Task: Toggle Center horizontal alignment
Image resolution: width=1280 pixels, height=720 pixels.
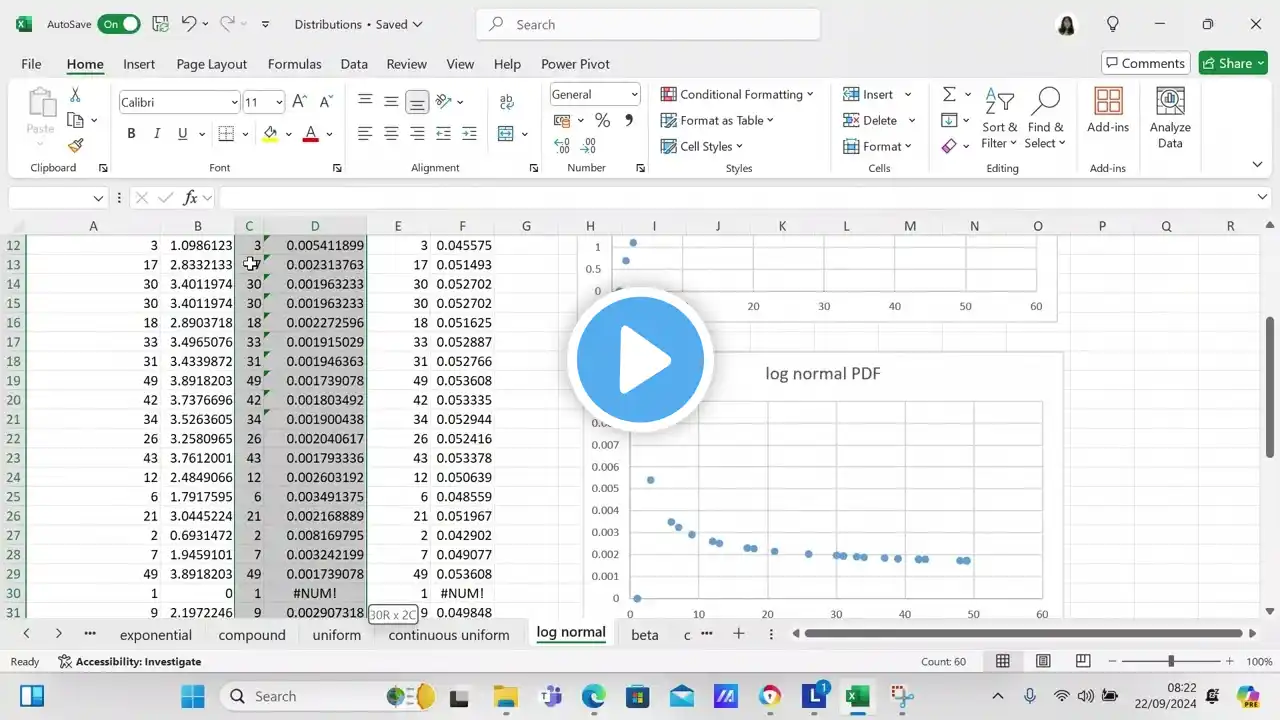Action: tap(391, 134)
